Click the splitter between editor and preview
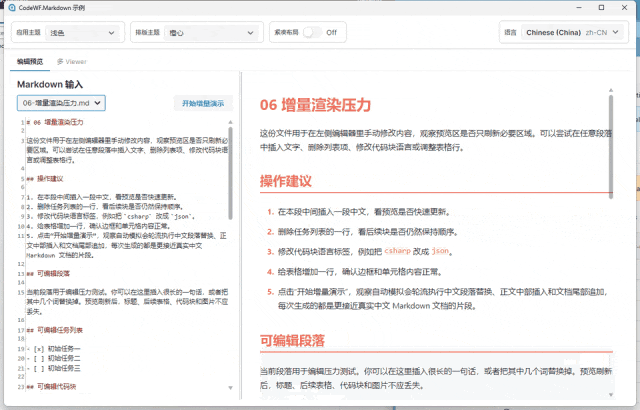The image size is (640, 410). click(241, 236)
